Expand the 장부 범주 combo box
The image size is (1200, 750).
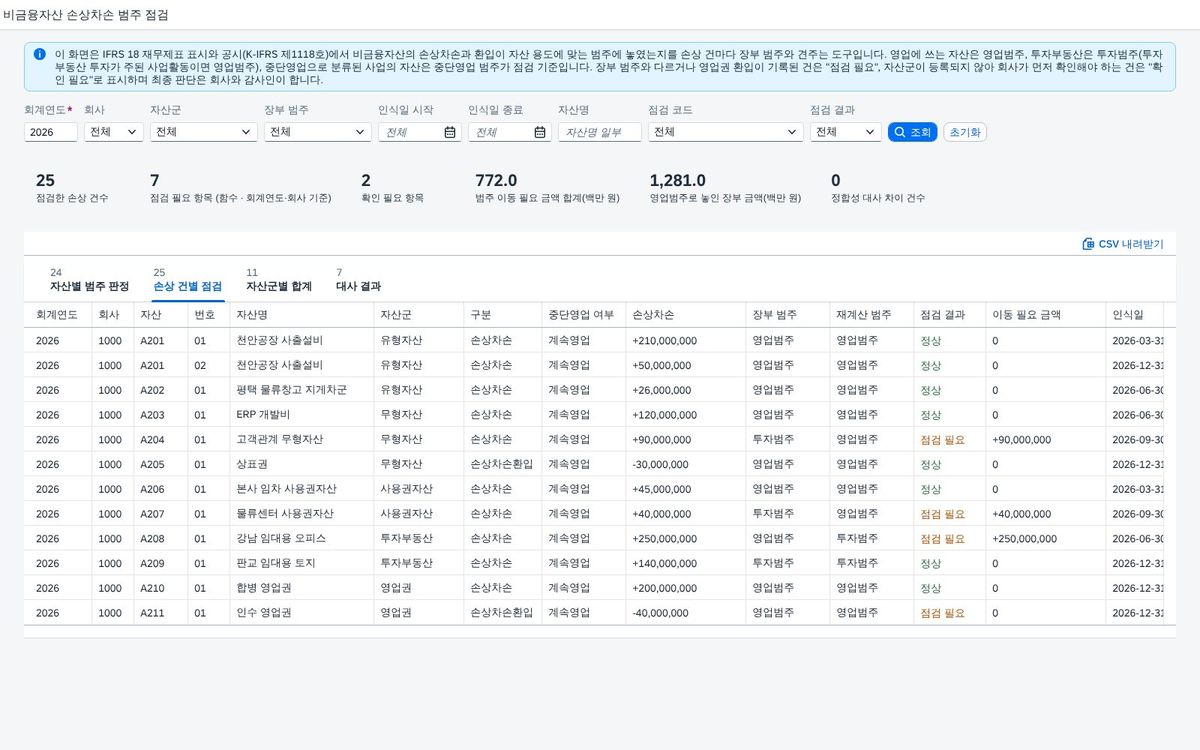click(x=318, y=132)
